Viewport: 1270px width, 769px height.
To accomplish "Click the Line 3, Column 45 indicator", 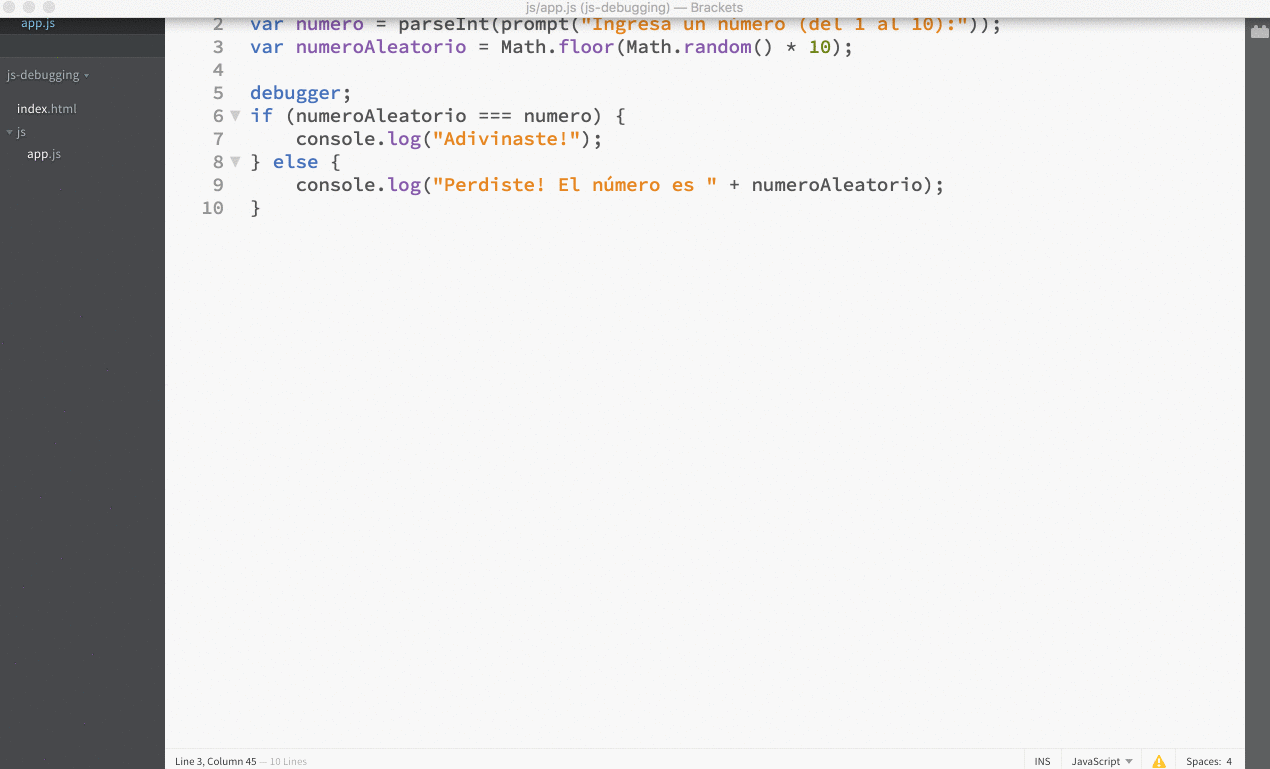I will click(x=215, y=761).
